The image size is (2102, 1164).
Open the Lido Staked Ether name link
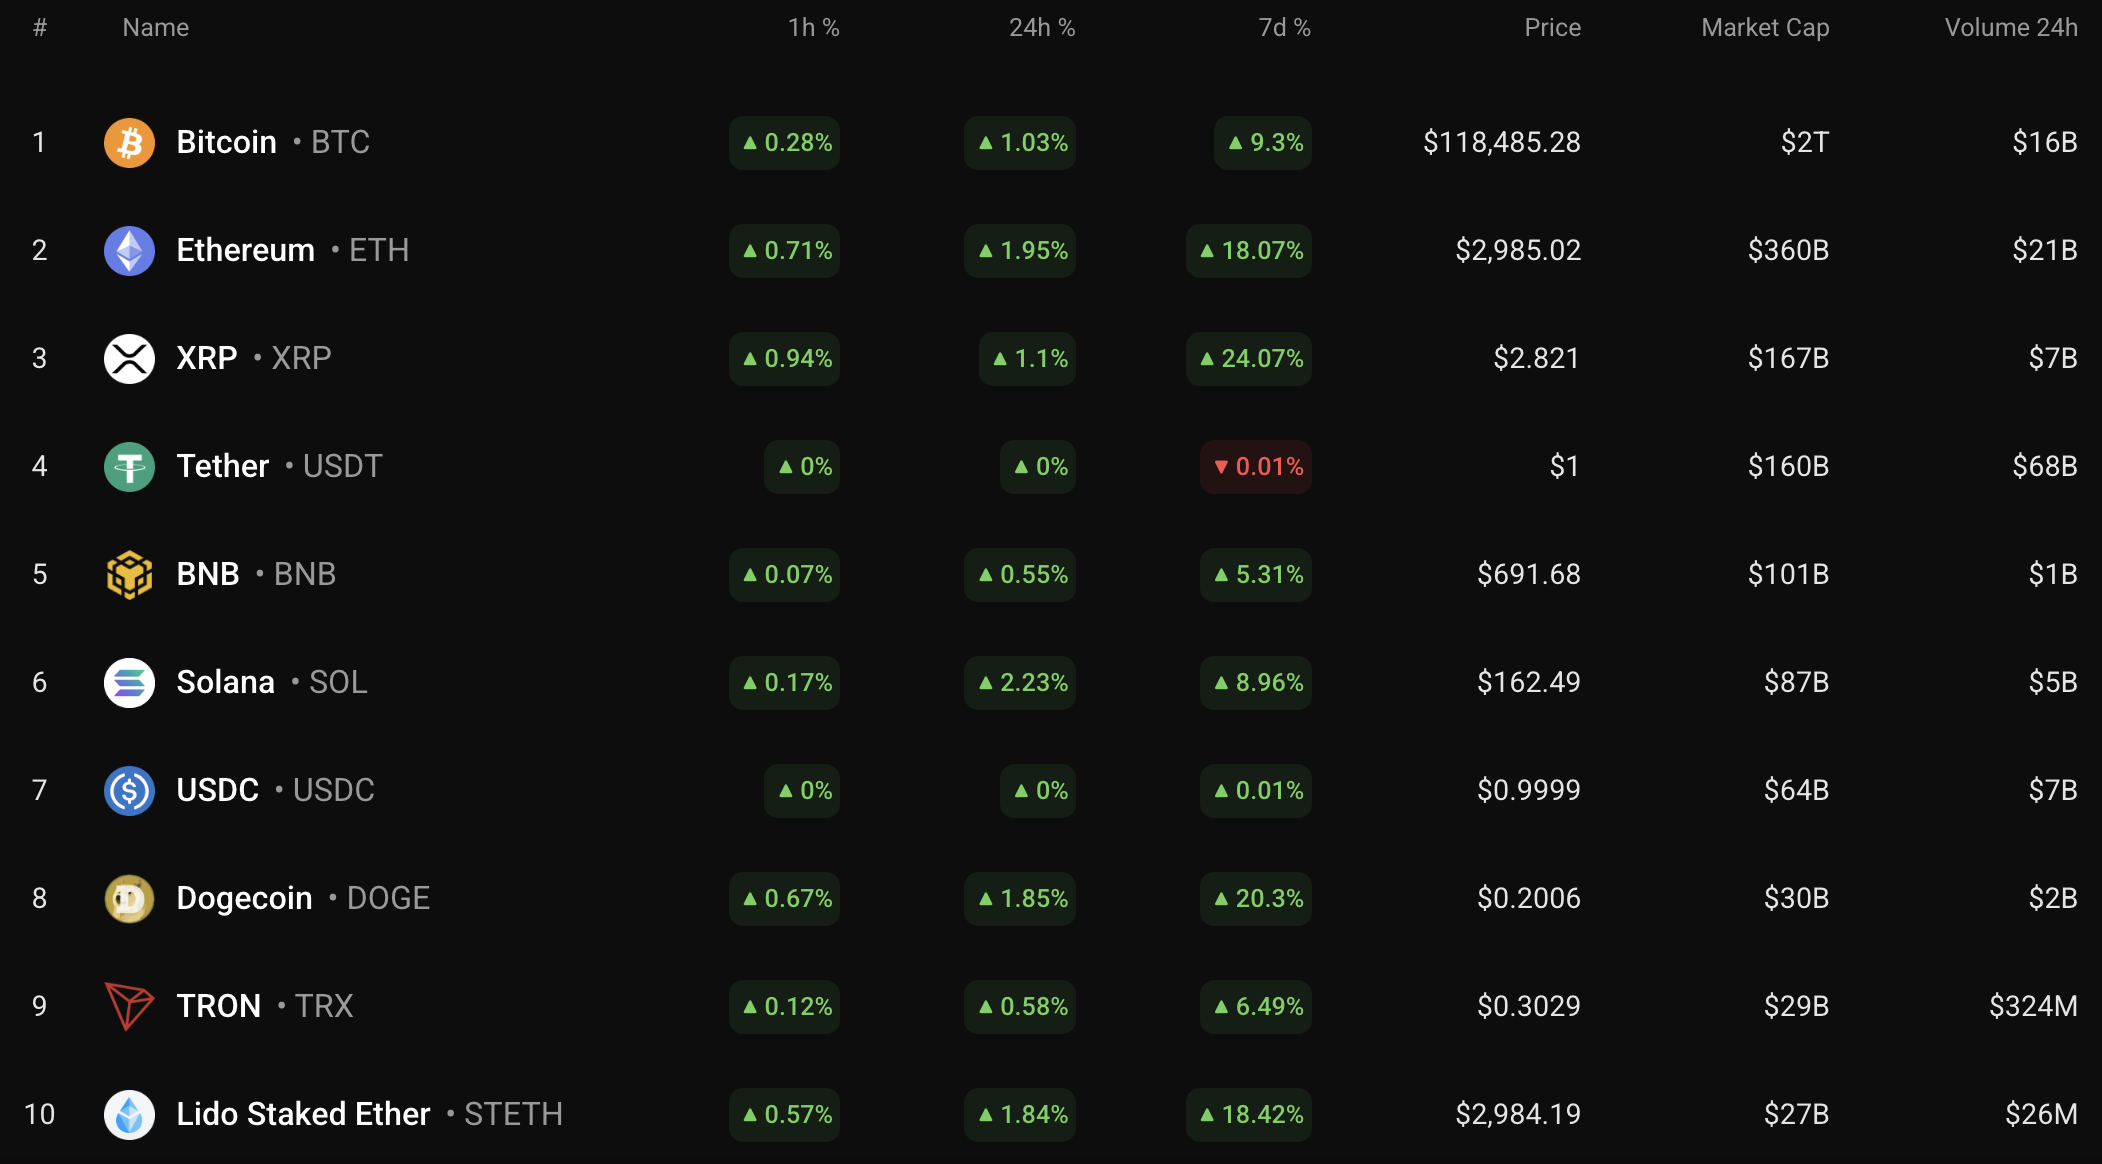click(303, 1115)
